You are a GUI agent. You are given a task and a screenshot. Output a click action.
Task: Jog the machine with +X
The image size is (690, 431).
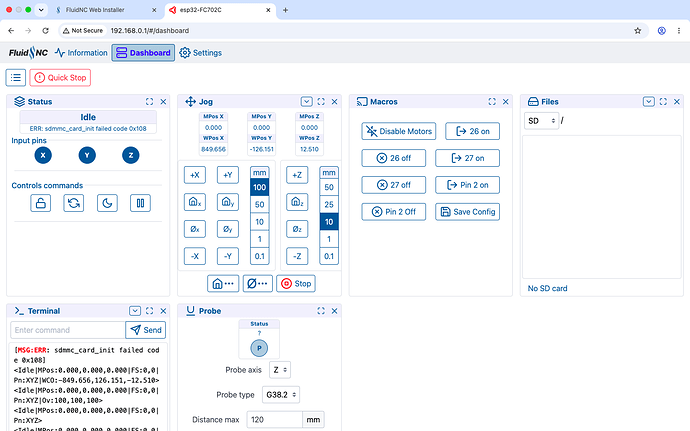tap(195, 175)
